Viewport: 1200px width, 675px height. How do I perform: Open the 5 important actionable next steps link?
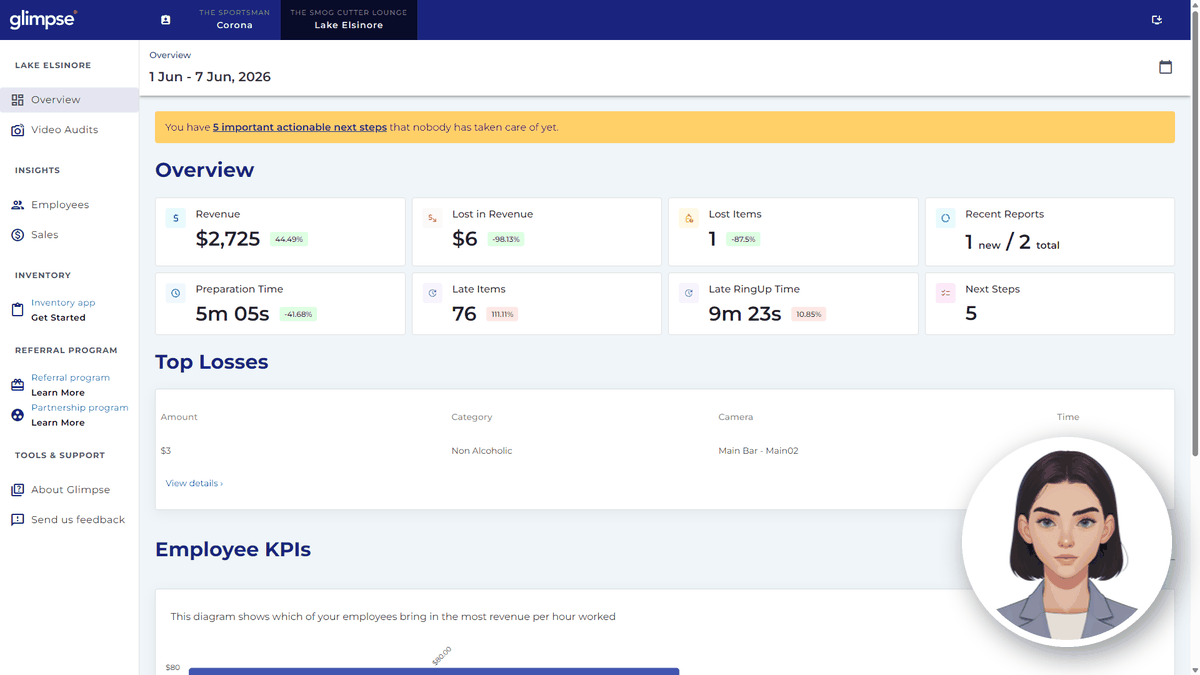(300, 127)
